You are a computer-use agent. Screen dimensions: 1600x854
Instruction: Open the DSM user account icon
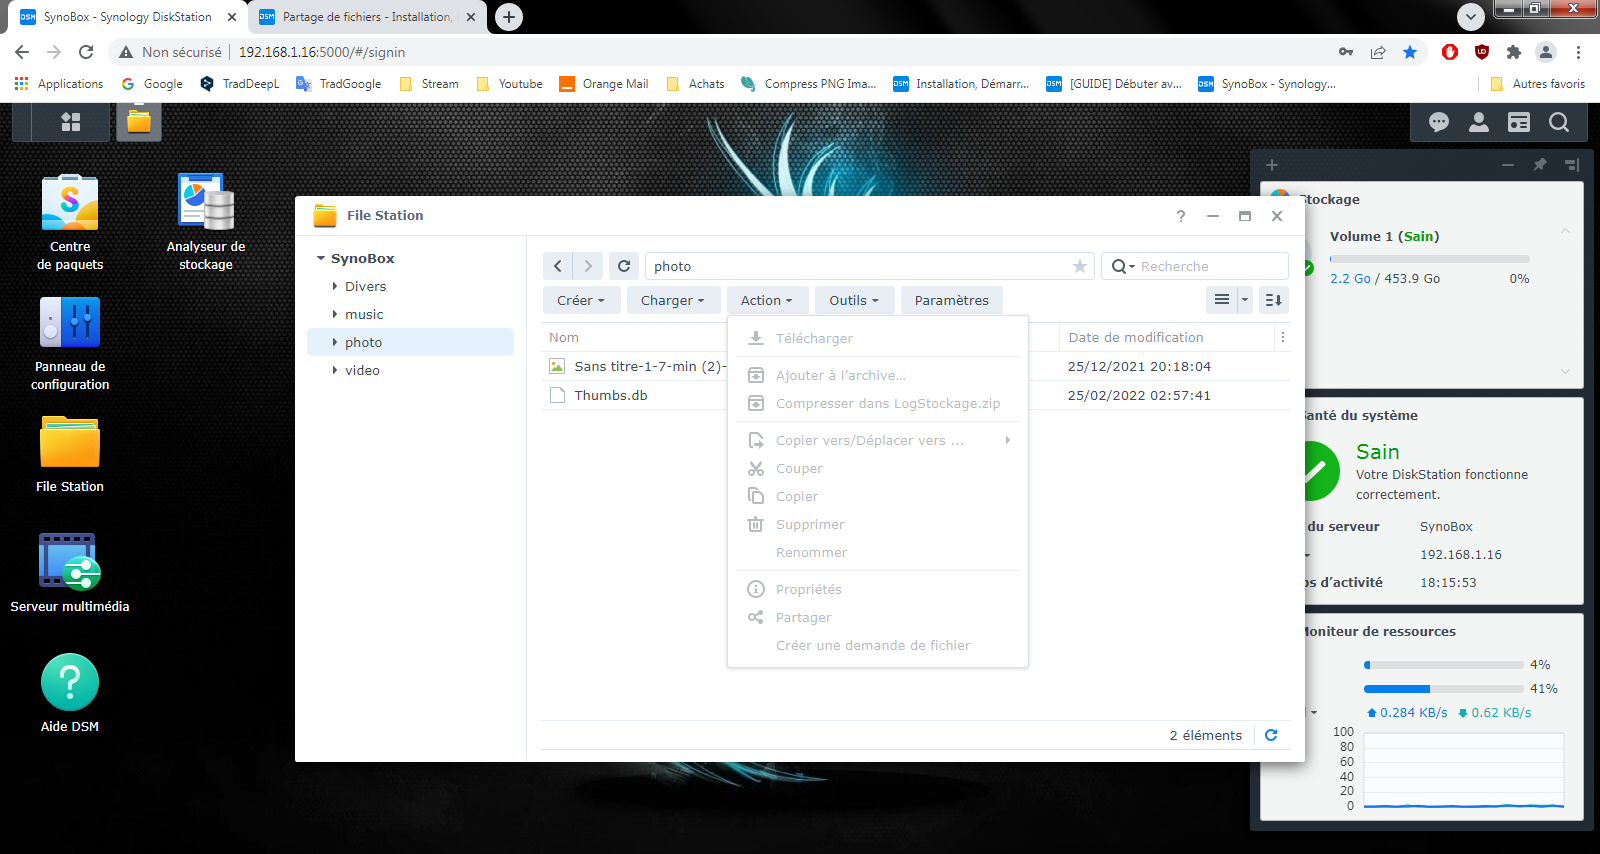(1478, 122)
